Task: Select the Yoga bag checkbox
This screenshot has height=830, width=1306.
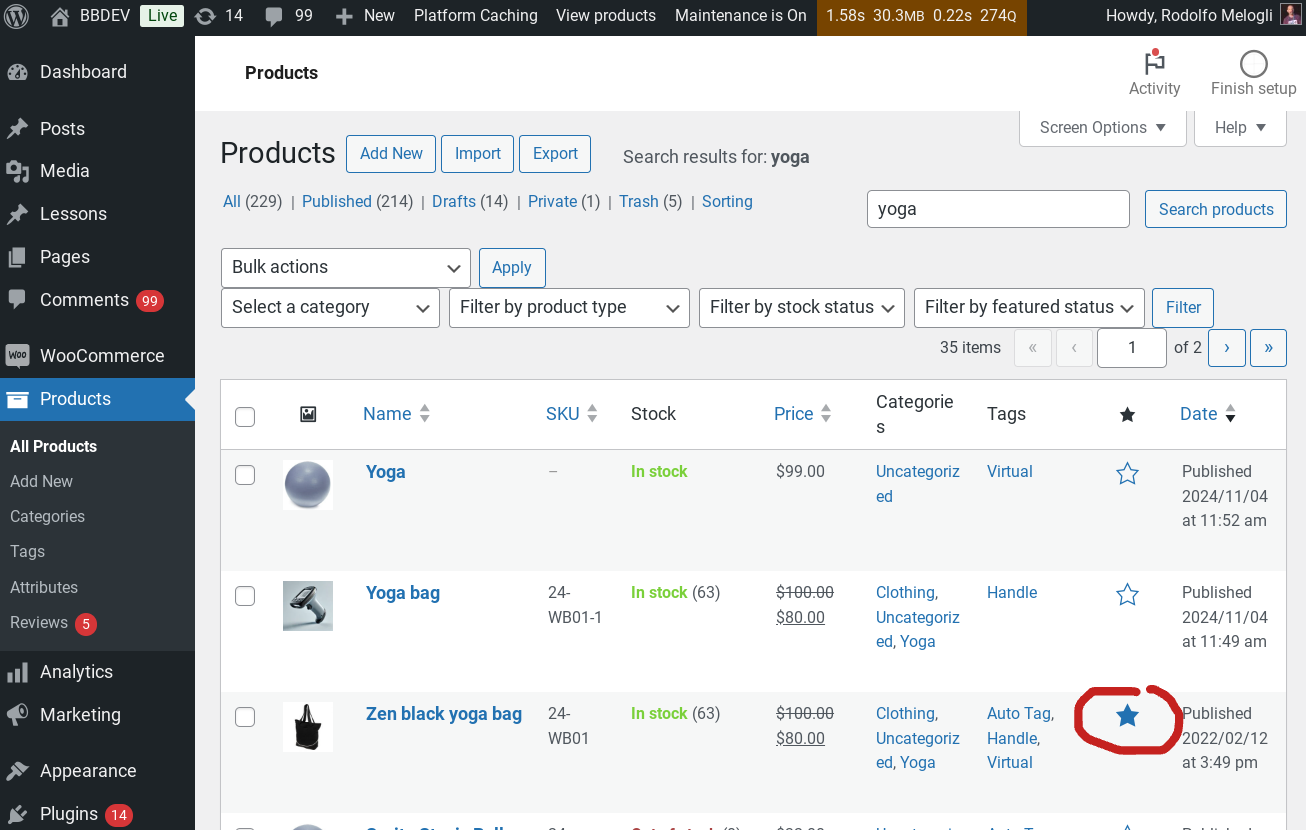Action: [x=245, y=596]
